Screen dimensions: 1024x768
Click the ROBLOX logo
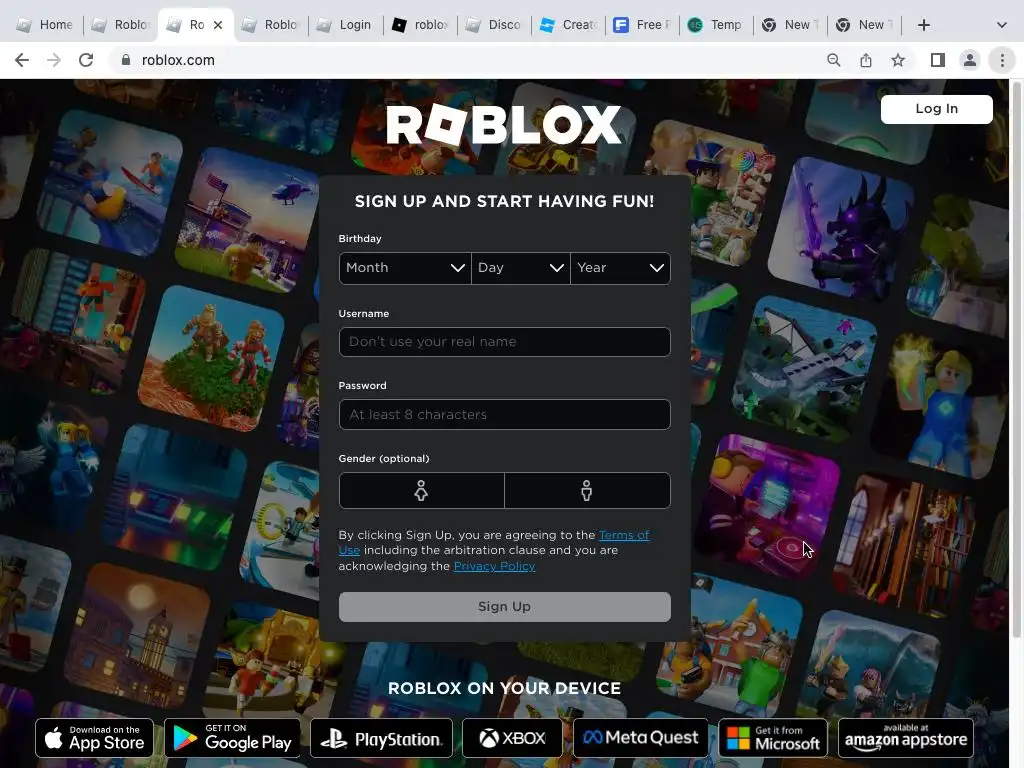504,125
